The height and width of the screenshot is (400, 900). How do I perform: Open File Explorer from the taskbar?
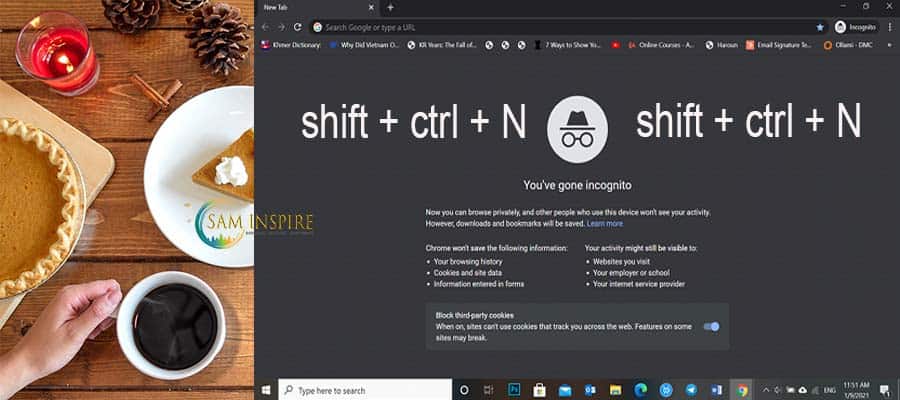[615, 390]
